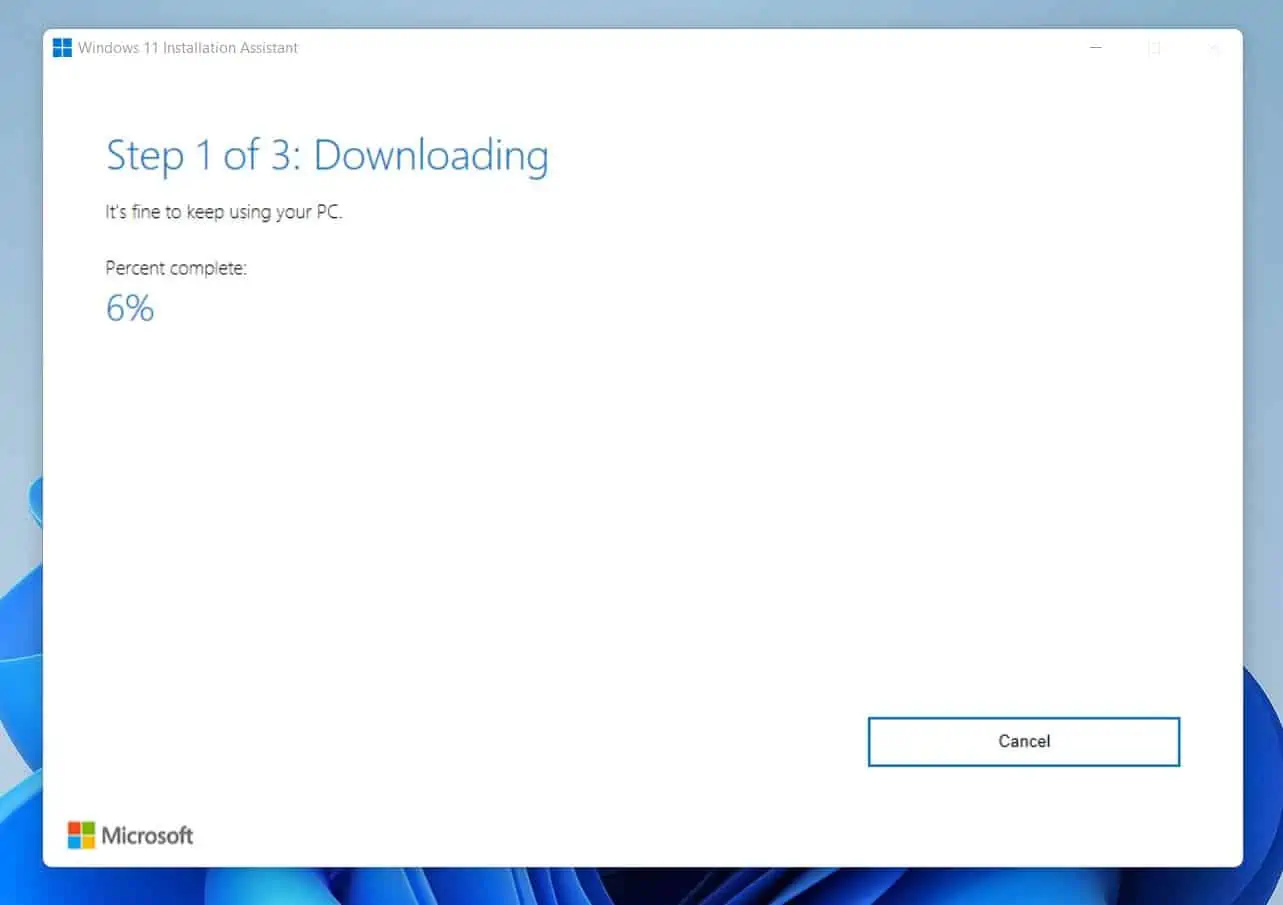1283x905 pixels.
Task: Minimize the Installation Assistant window
Action: click(x=1096, y=48)
